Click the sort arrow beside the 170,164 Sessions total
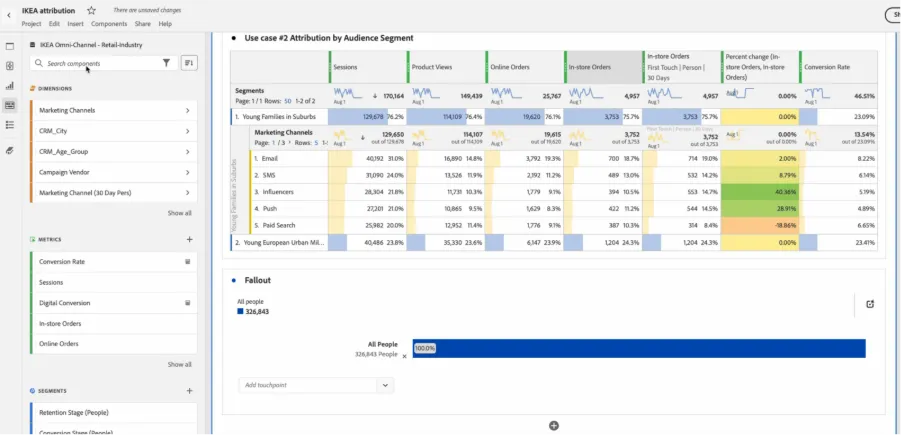The height and width of the screenshot is (435, 901). [375, 96]
